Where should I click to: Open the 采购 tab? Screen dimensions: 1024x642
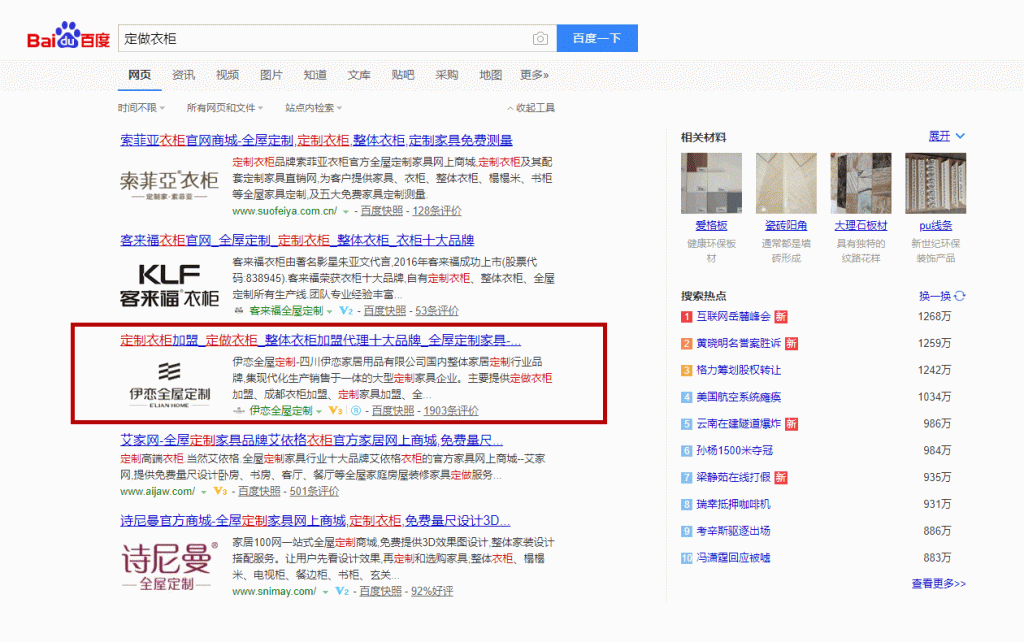[447, 75]
